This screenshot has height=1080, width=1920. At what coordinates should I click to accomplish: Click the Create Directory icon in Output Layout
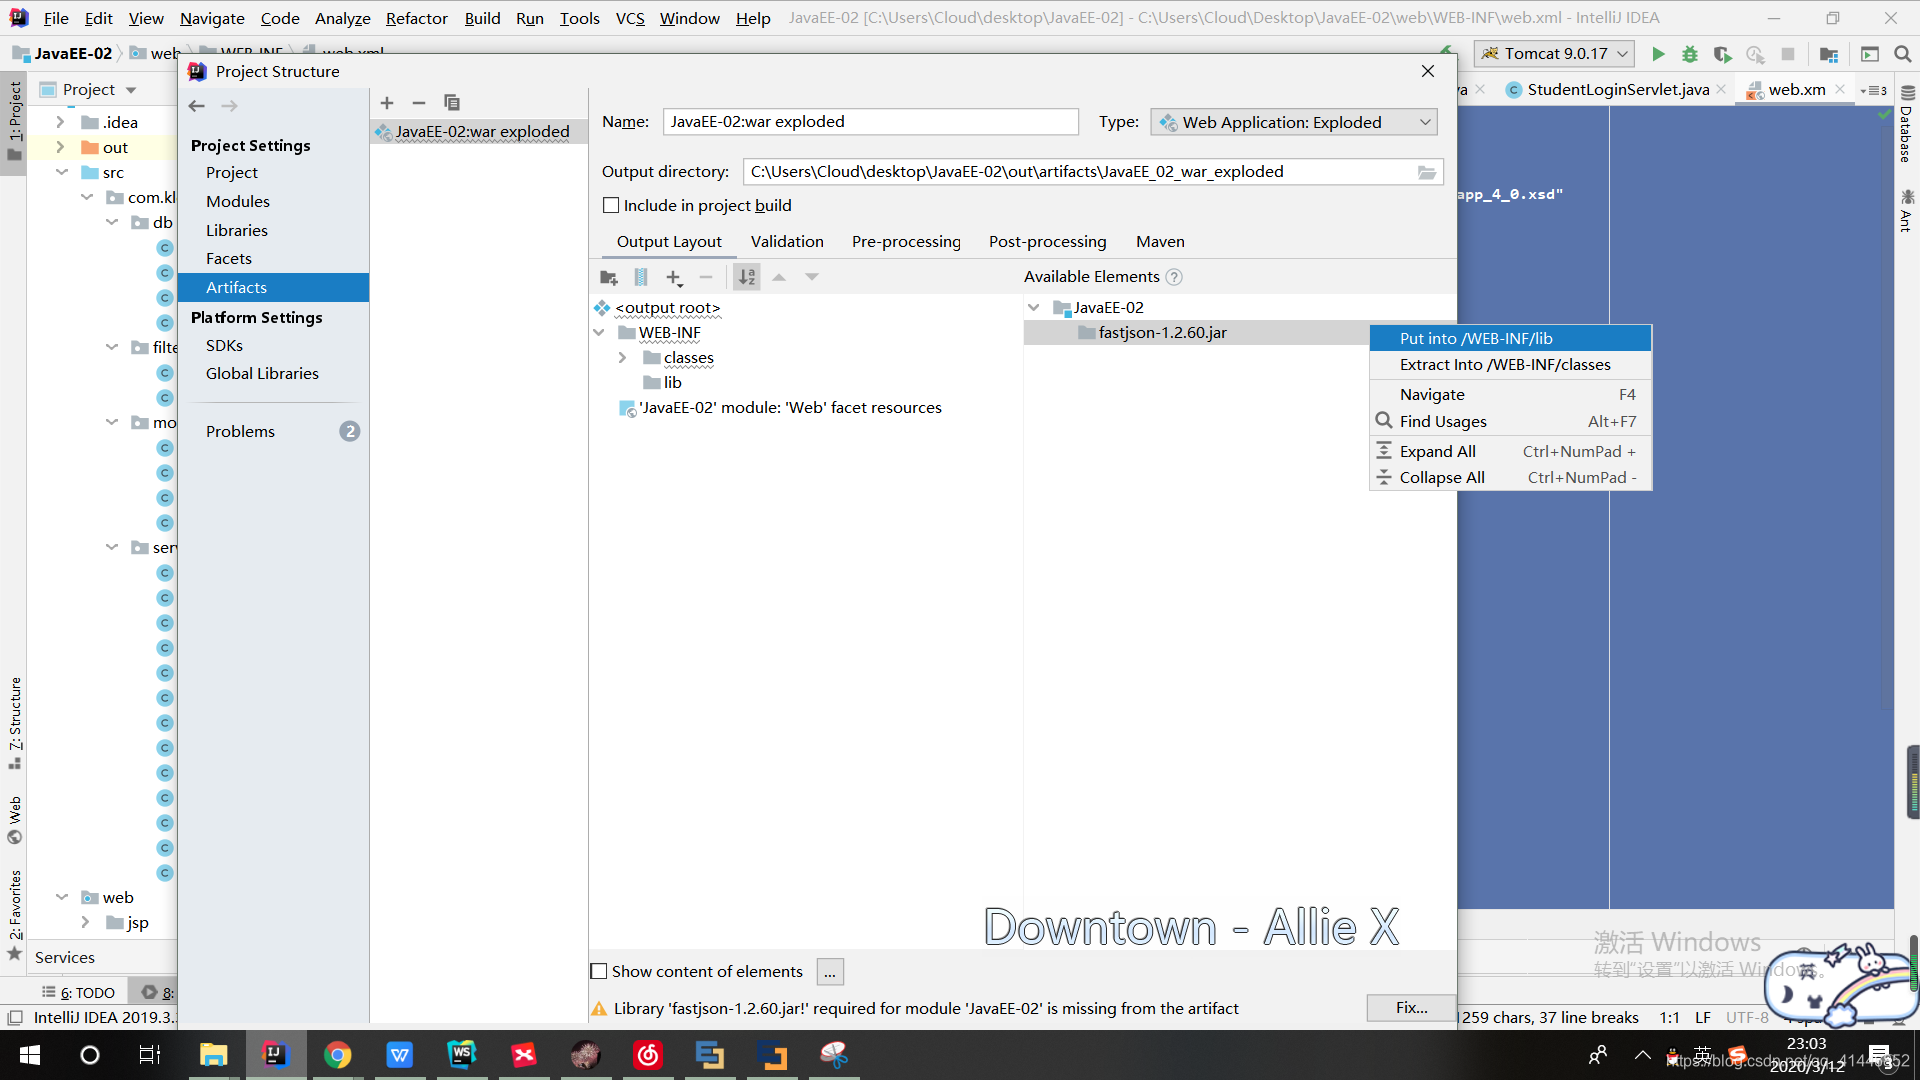coord(608,277)
